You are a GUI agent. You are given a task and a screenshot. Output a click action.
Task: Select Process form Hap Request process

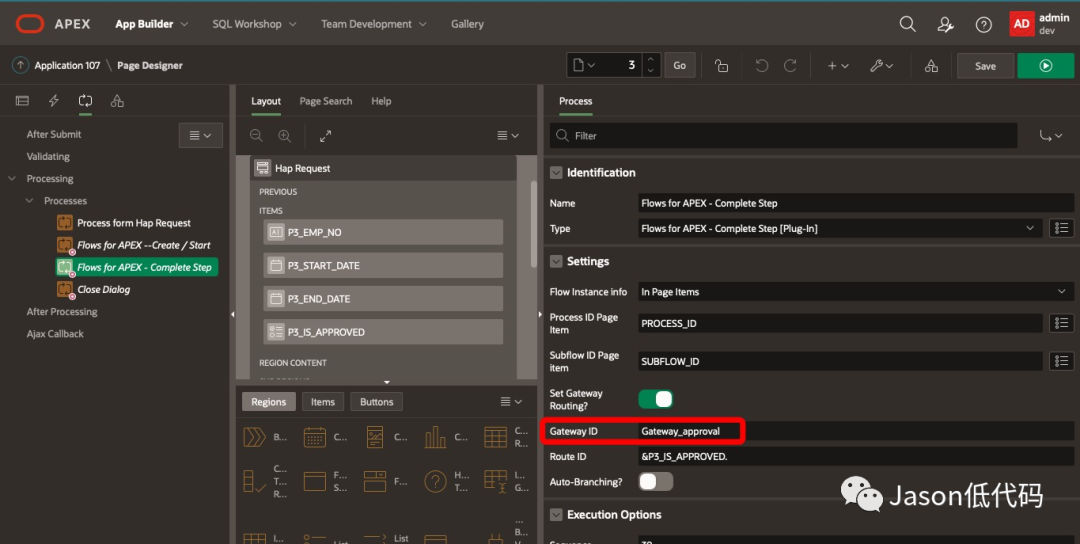pos(134,223)
